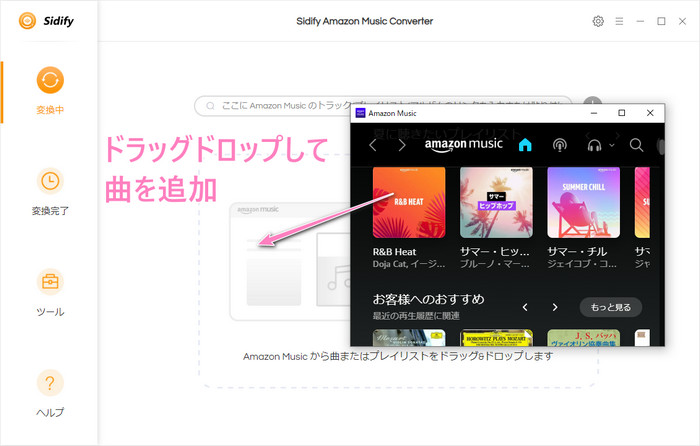
Task: Open the J.S. バッハ album thumbnail
Action: [x=583, y=338]
